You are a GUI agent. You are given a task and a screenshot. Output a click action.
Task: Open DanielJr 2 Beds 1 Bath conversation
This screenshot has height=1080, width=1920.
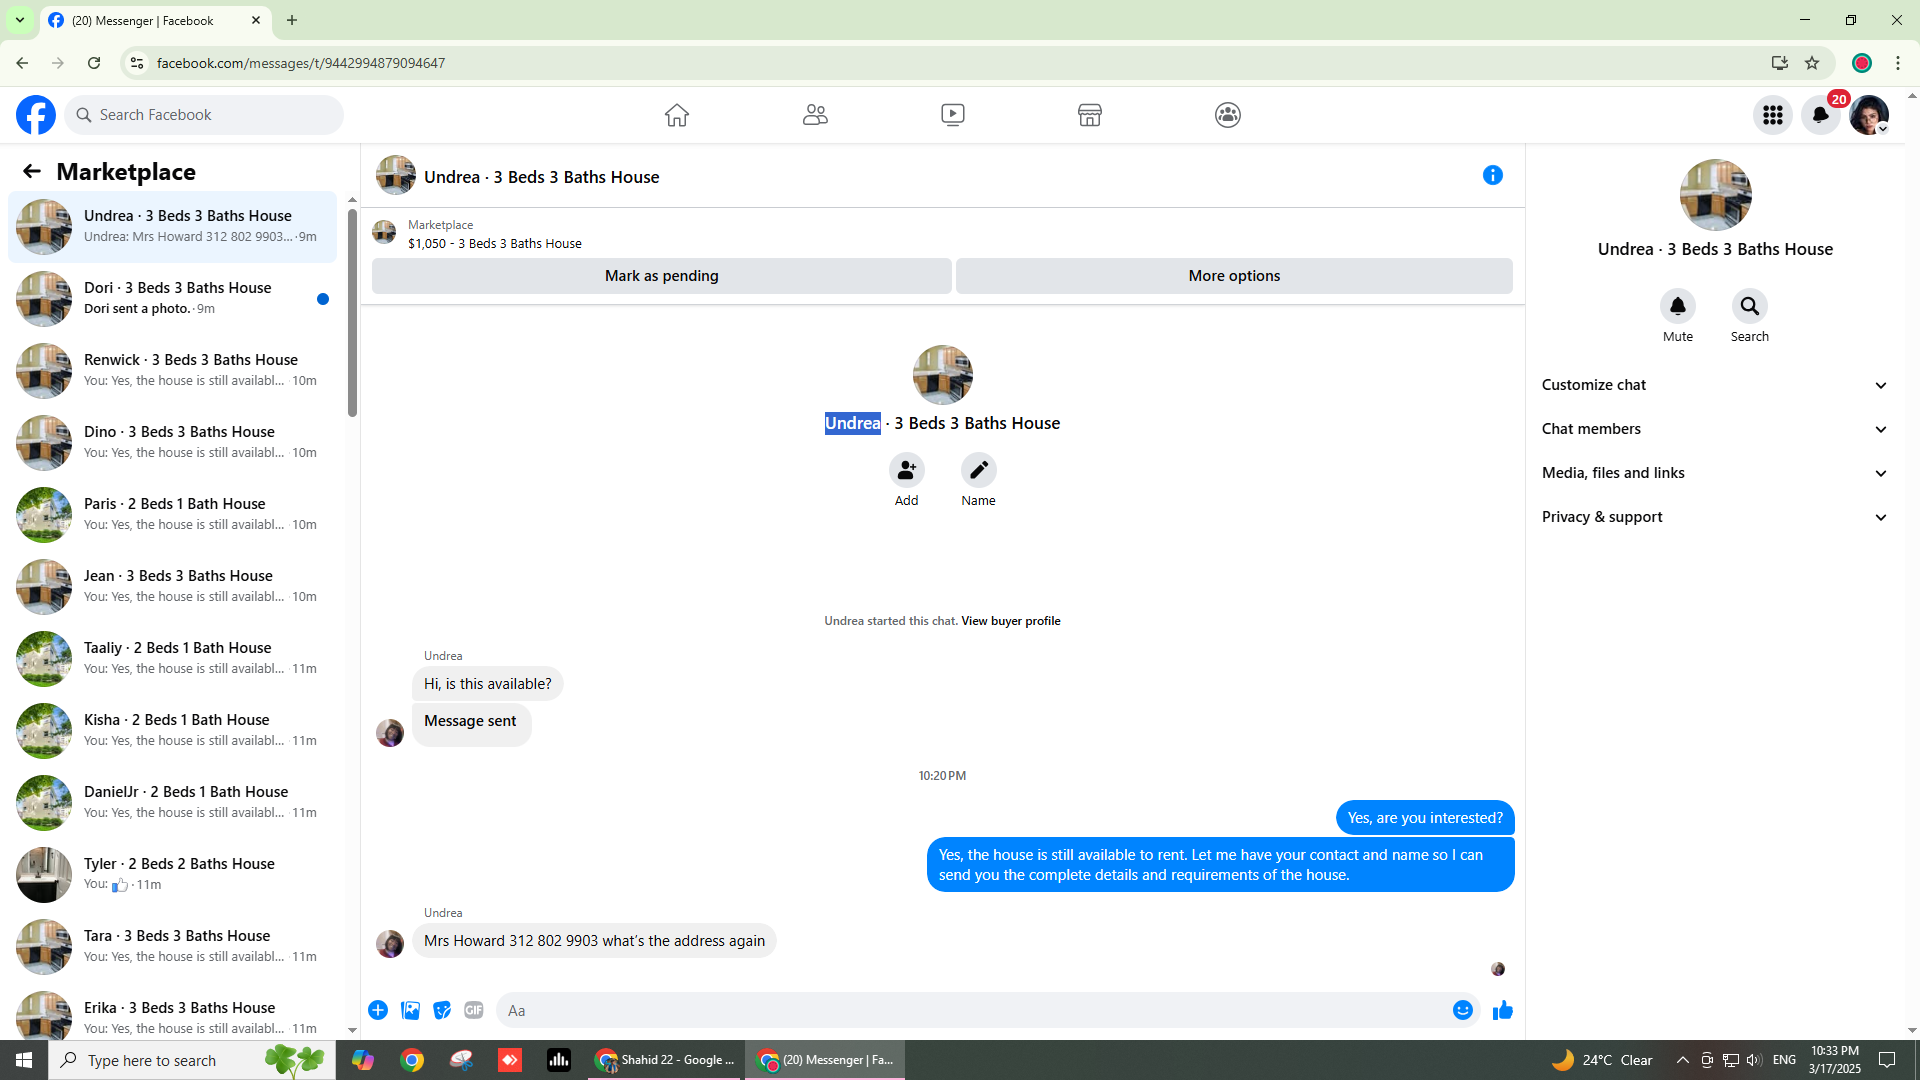point(173,803)
